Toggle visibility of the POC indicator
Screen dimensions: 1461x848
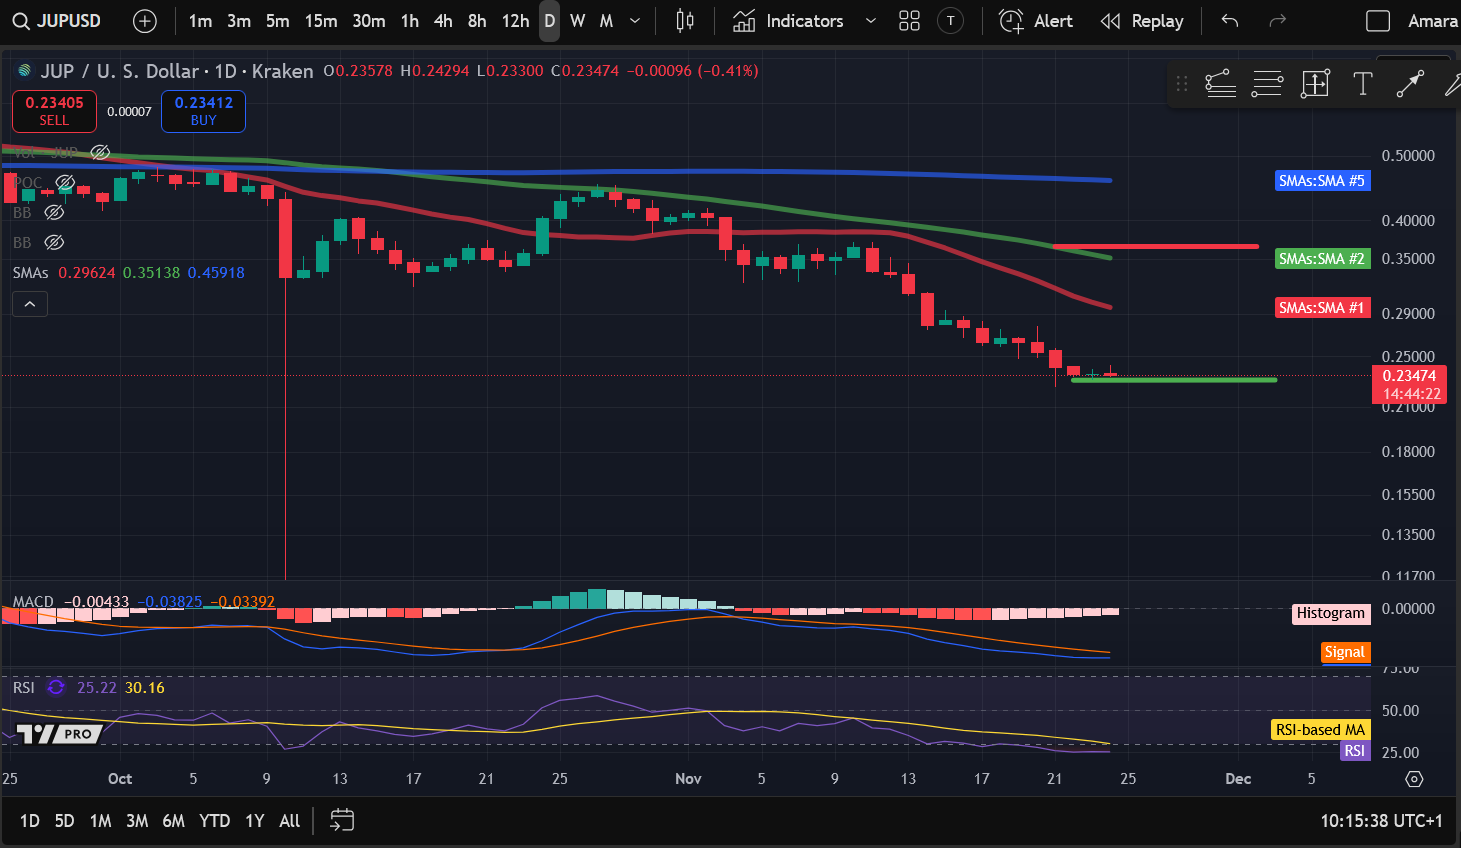pyautogui.click(x=65, y=182)
